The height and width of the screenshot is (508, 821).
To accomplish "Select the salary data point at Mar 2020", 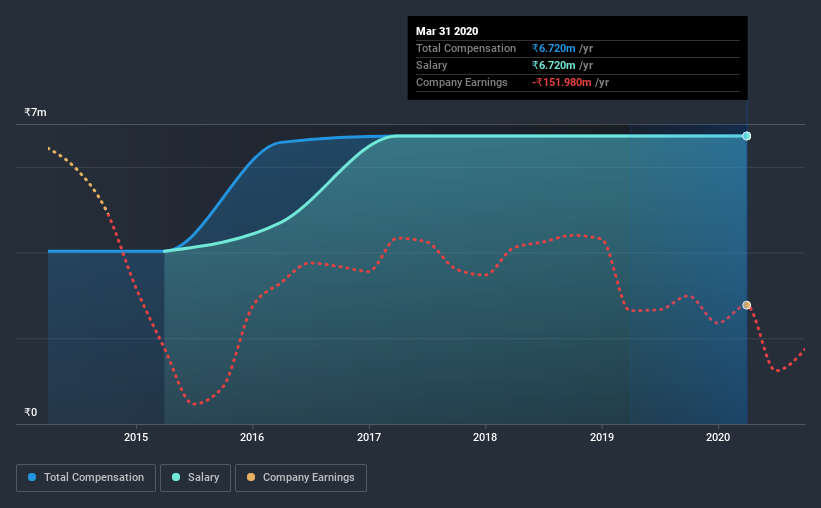I will [747, 136].
